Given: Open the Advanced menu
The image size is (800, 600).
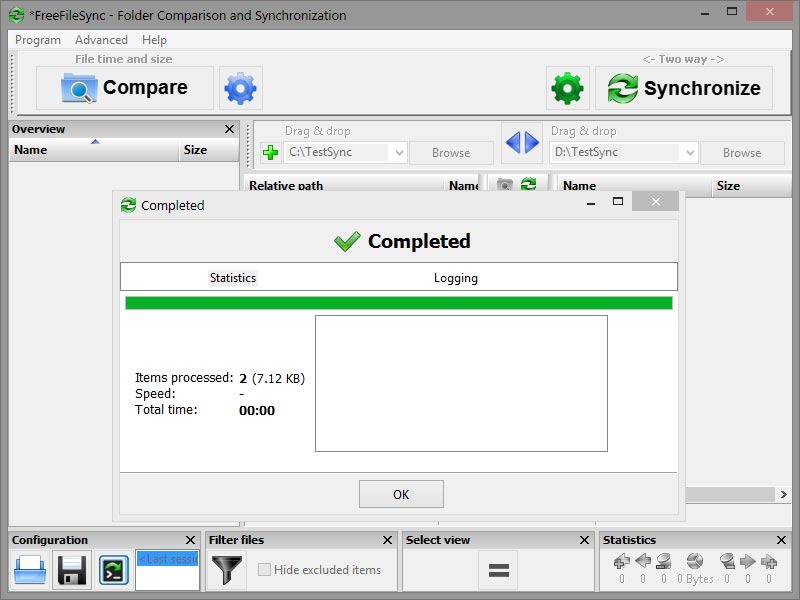Looking at the screenshot, I should point(101,40).
